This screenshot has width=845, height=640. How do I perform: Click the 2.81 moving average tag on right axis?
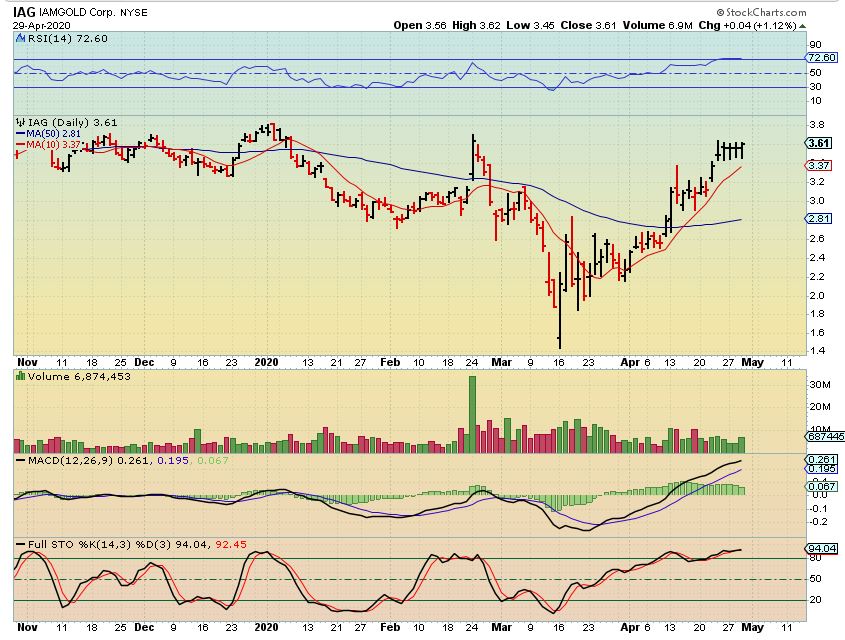[819, 218]
